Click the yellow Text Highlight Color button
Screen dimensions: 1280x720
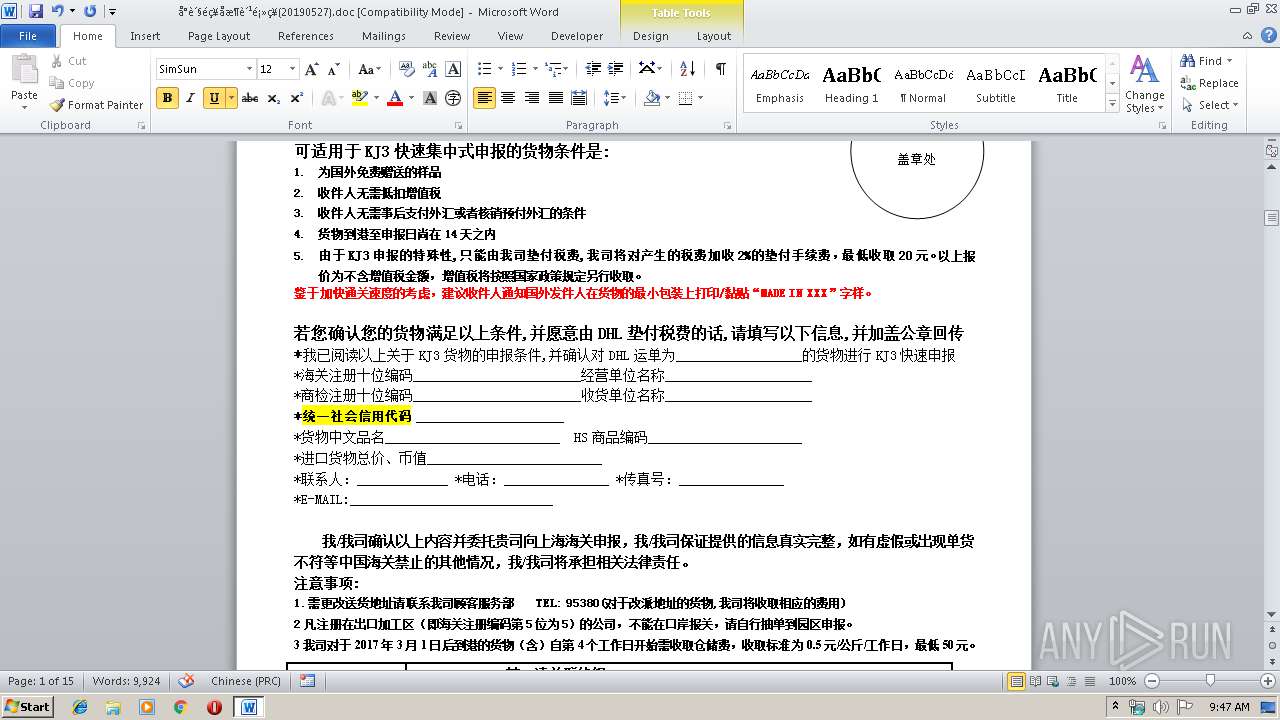coord(359,98)
